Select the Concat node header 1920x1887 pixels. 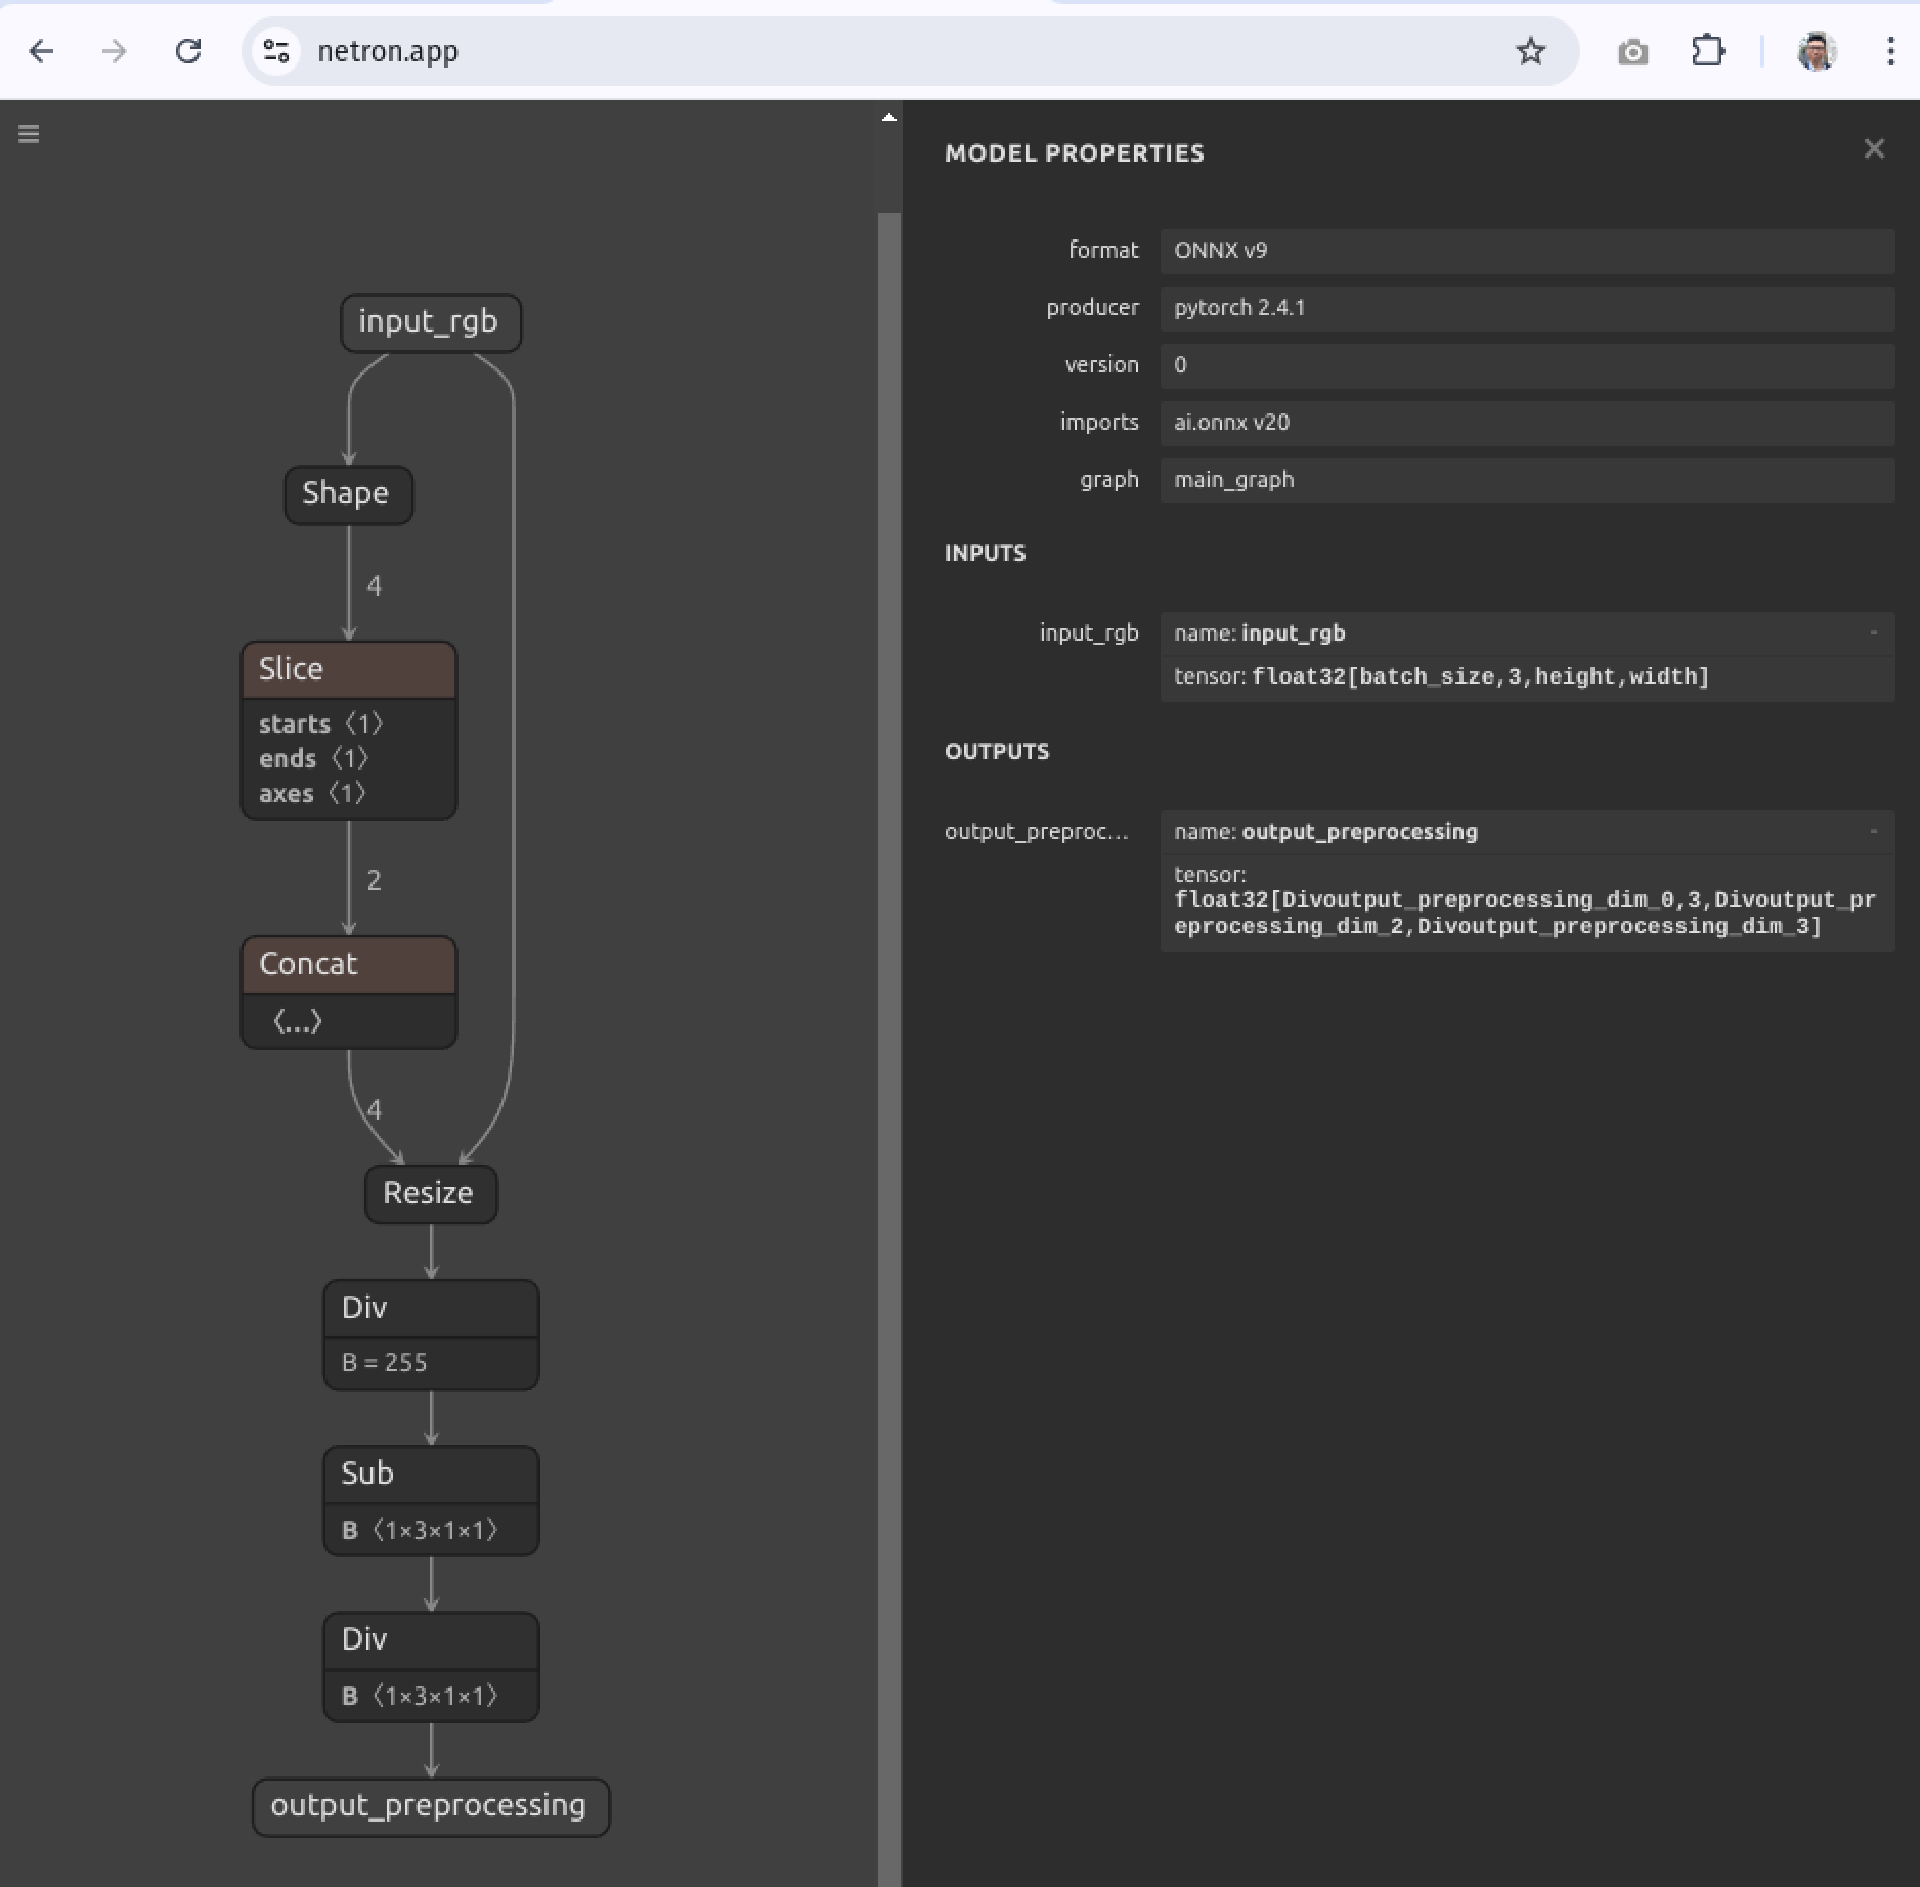[x=349, y=965]
